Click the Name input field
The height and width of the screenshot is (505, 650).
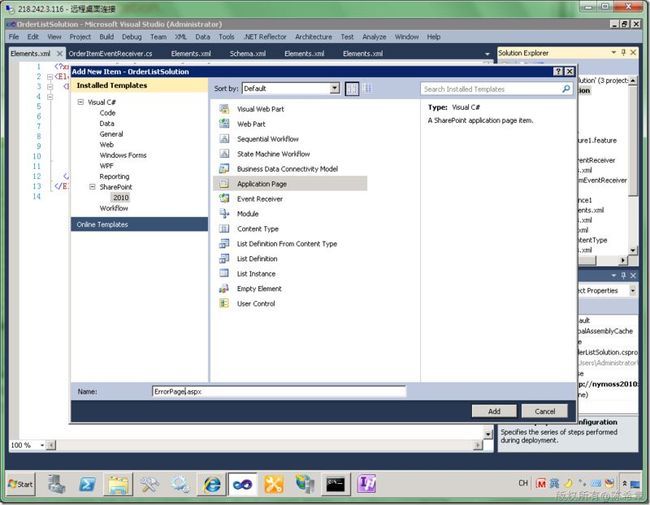click(x=279, y=391)
